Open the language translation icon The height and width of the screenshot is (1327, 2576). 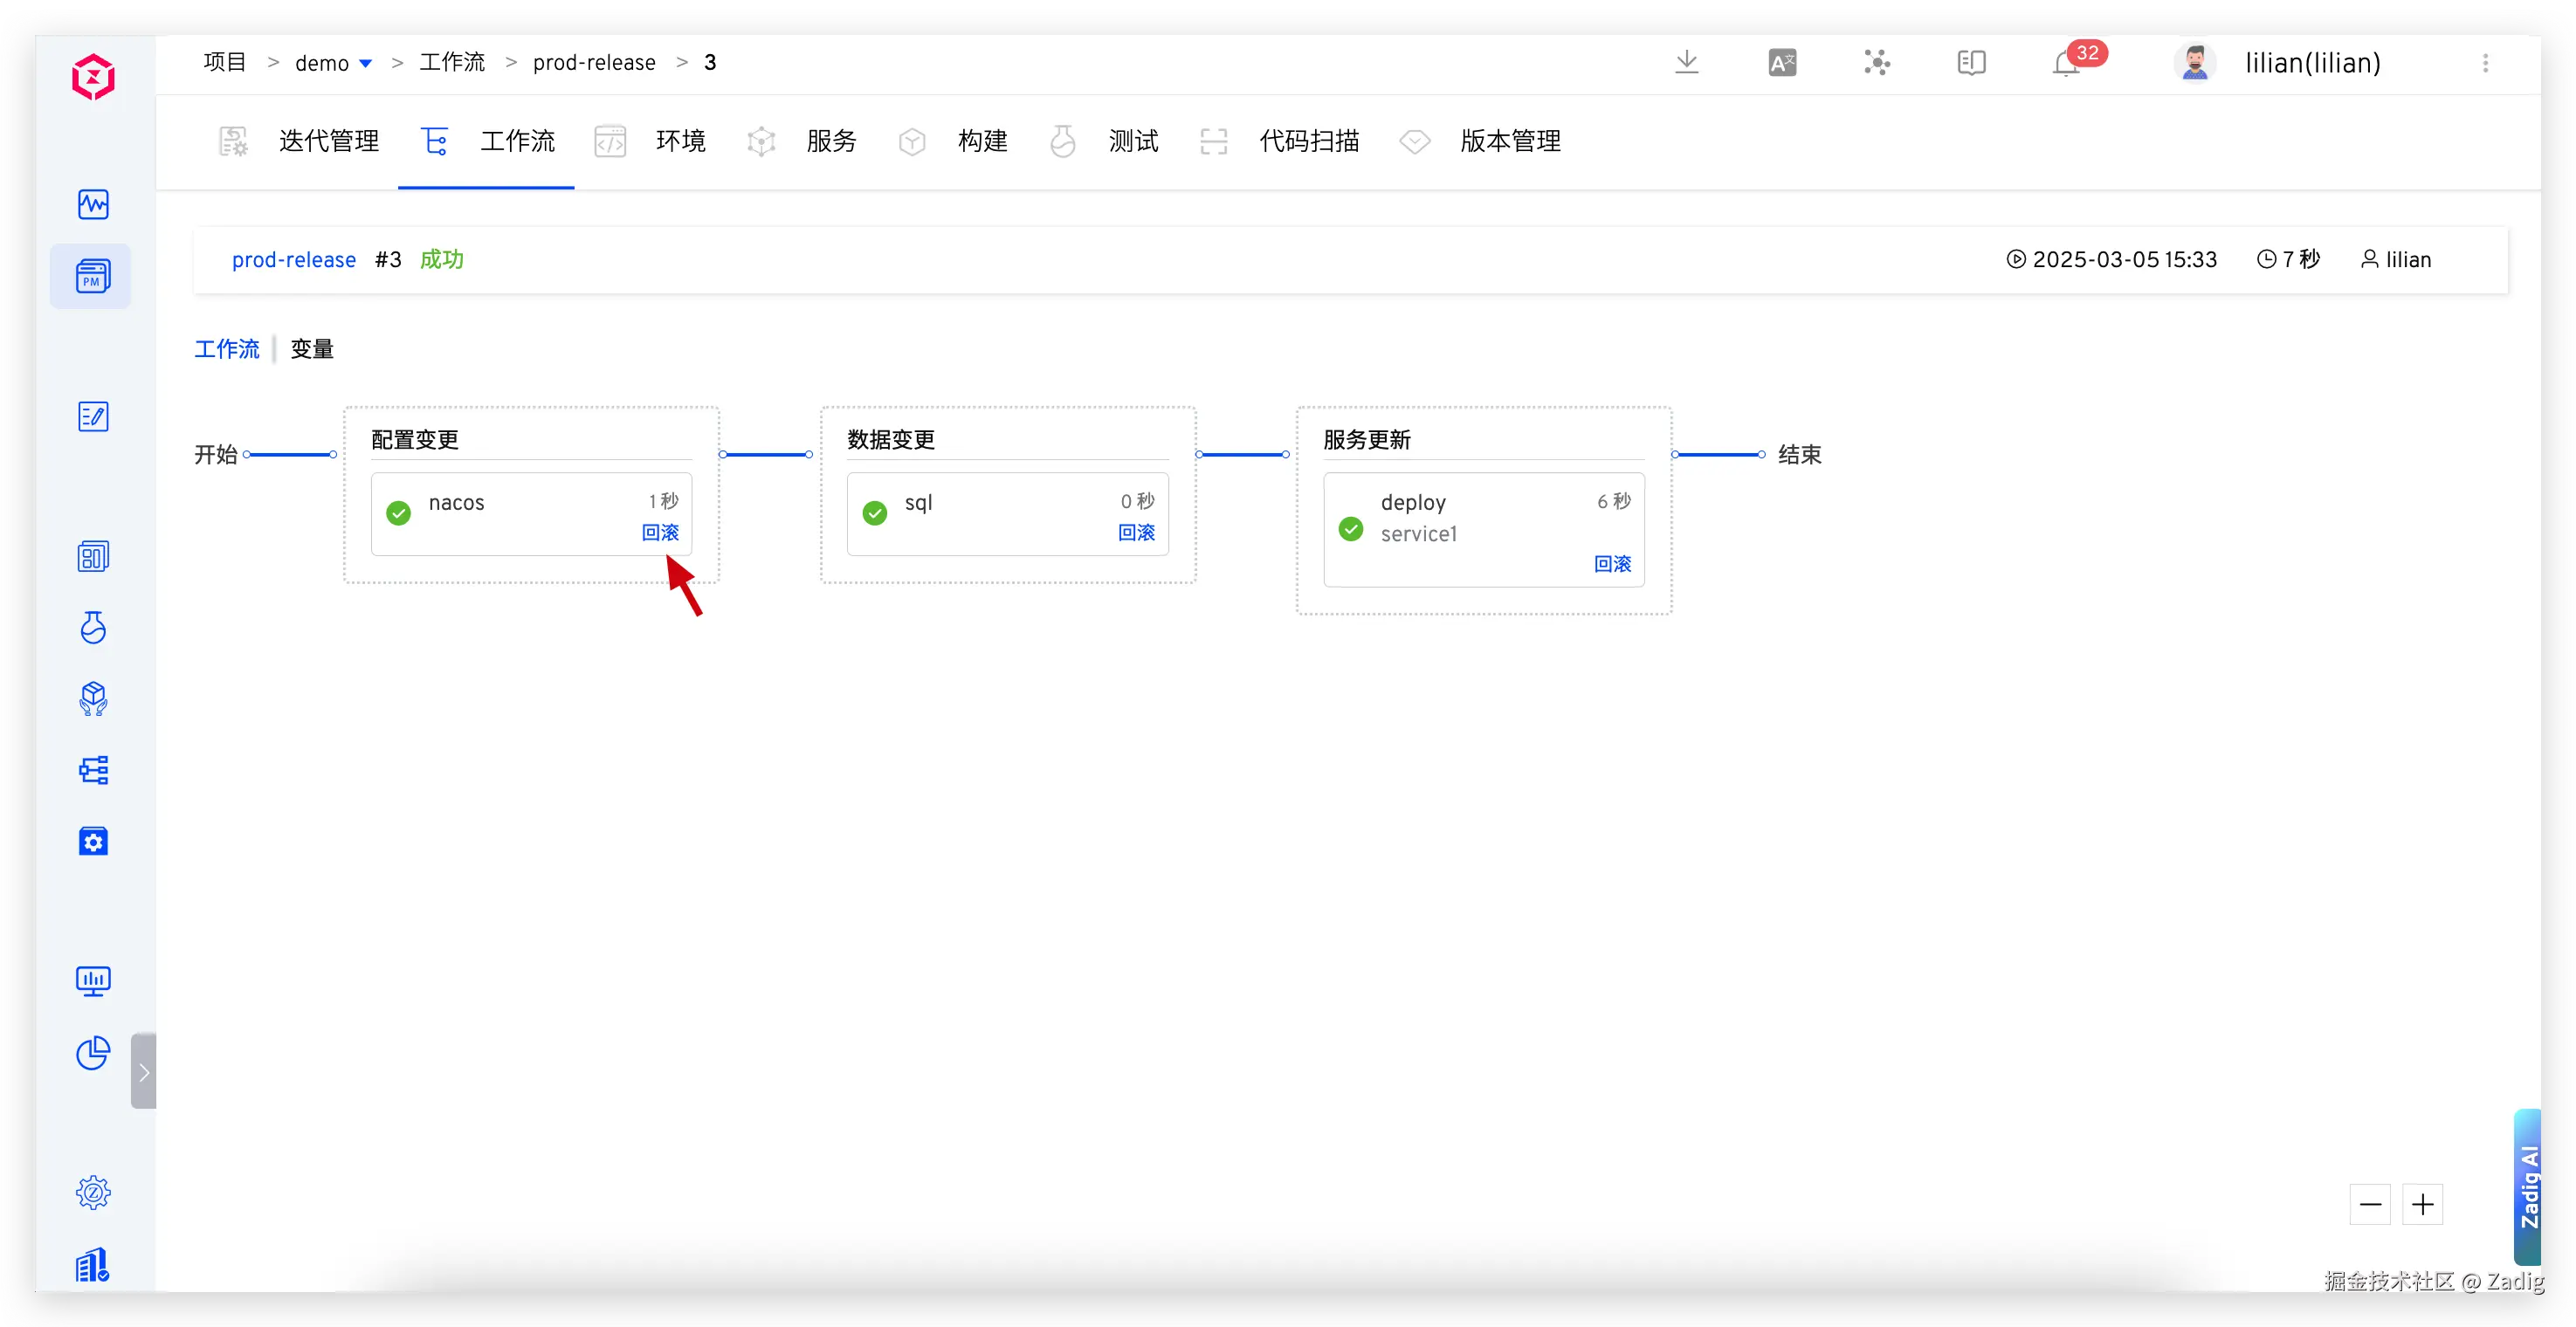[x=1782, y=63]
